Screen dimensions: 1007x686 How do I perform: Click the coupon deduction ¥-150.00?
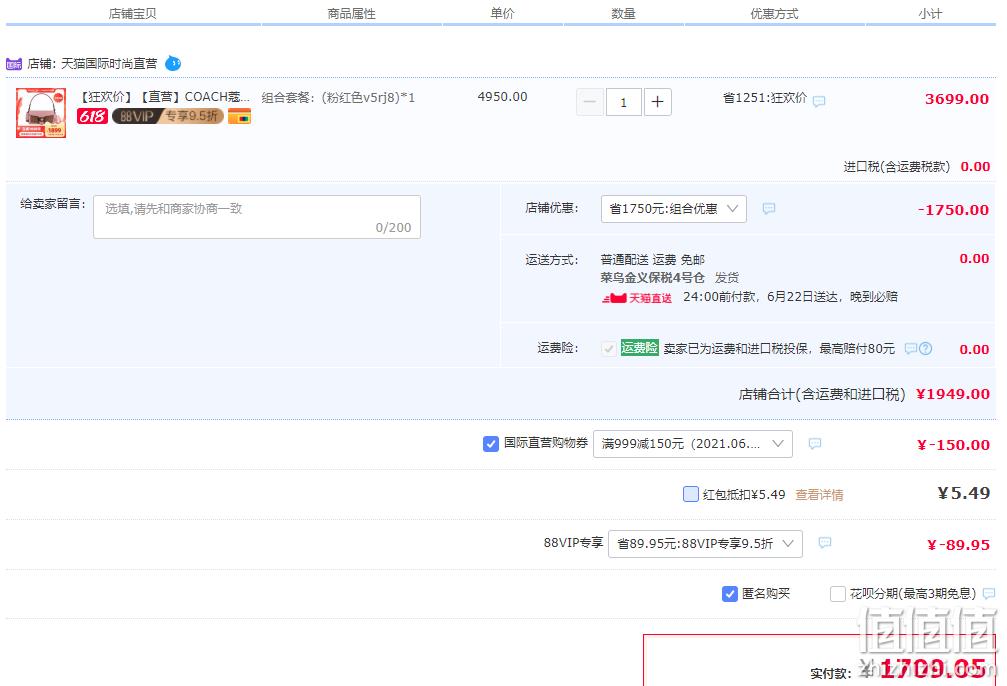click(x=953, y=445)
